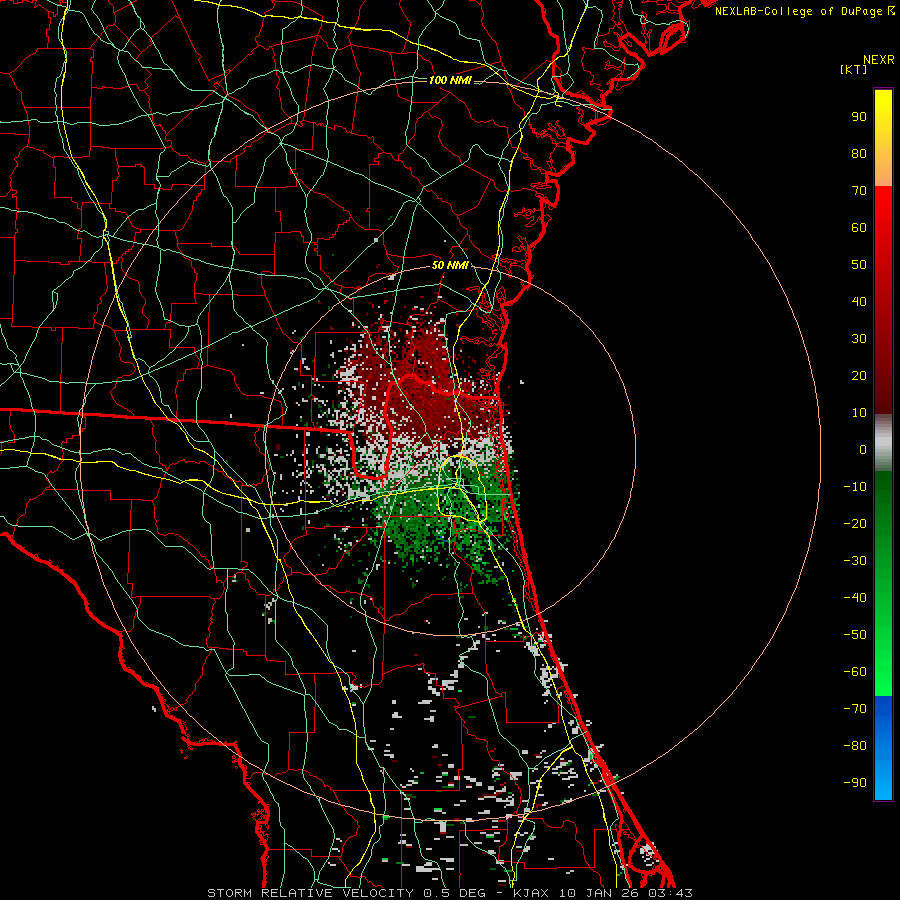
Task: Select the 100 NMI range ring label
Action: tap(450, 80)
